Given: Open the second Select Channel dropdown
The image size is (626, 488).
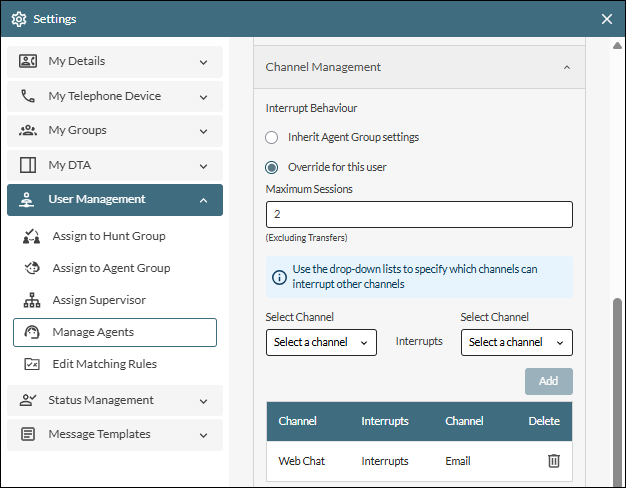Looking at the screenshot, I should pos(516,343).
